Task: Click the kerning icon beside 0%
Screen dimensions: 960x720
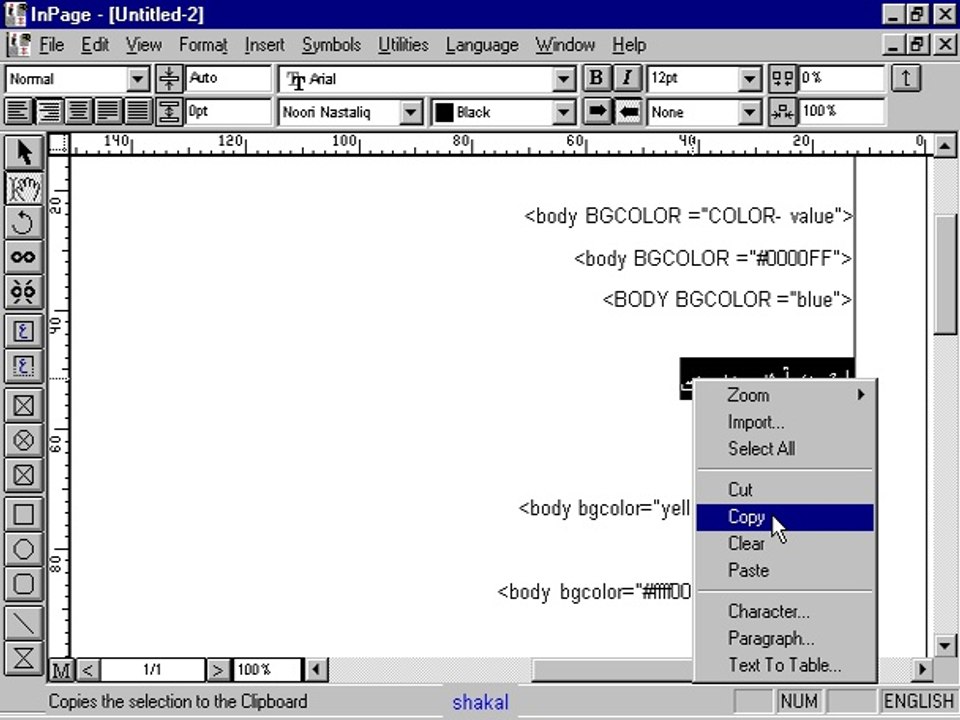Action: tap(782, 79)
